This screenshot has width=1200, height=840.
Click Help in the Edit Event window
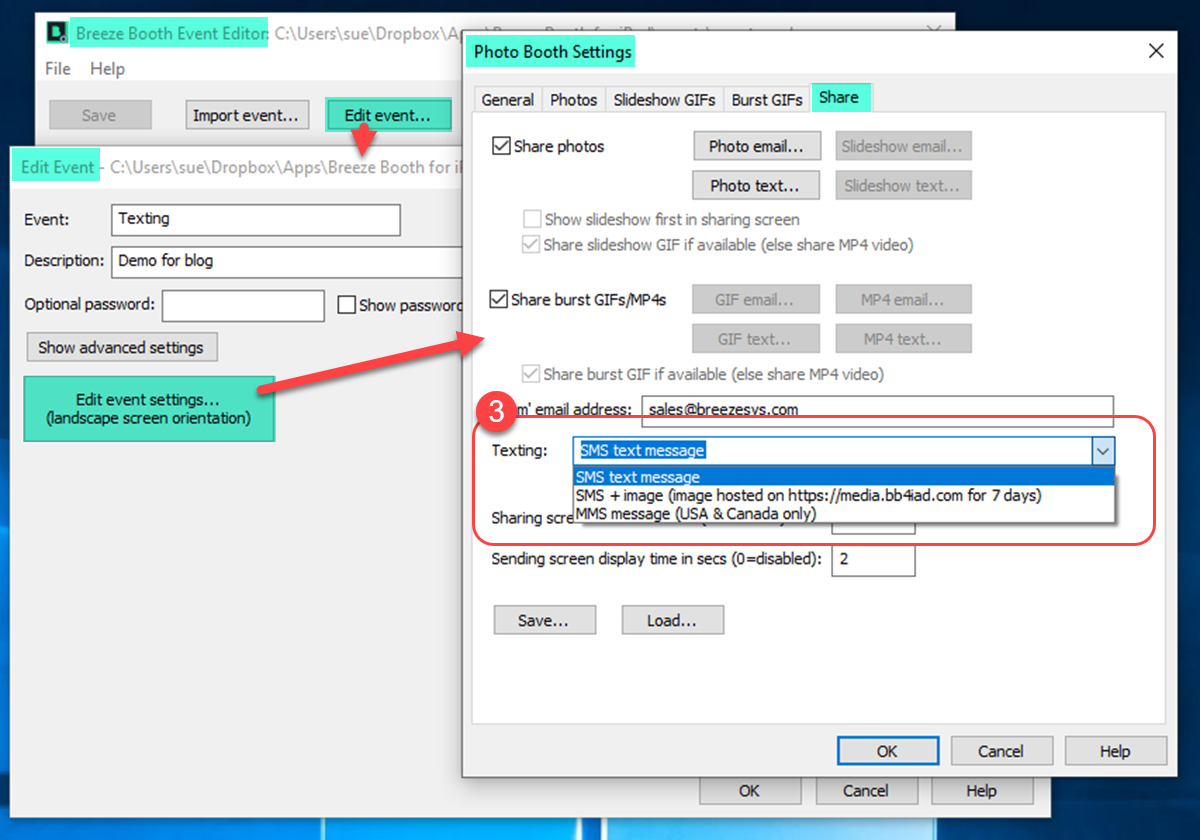click(x=982, y=791)
